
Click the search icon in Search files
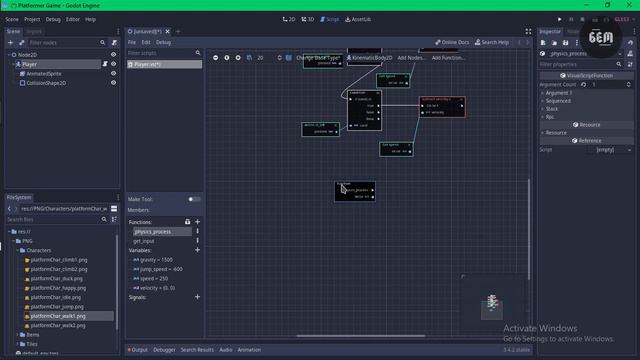click(x=104, y=219)
